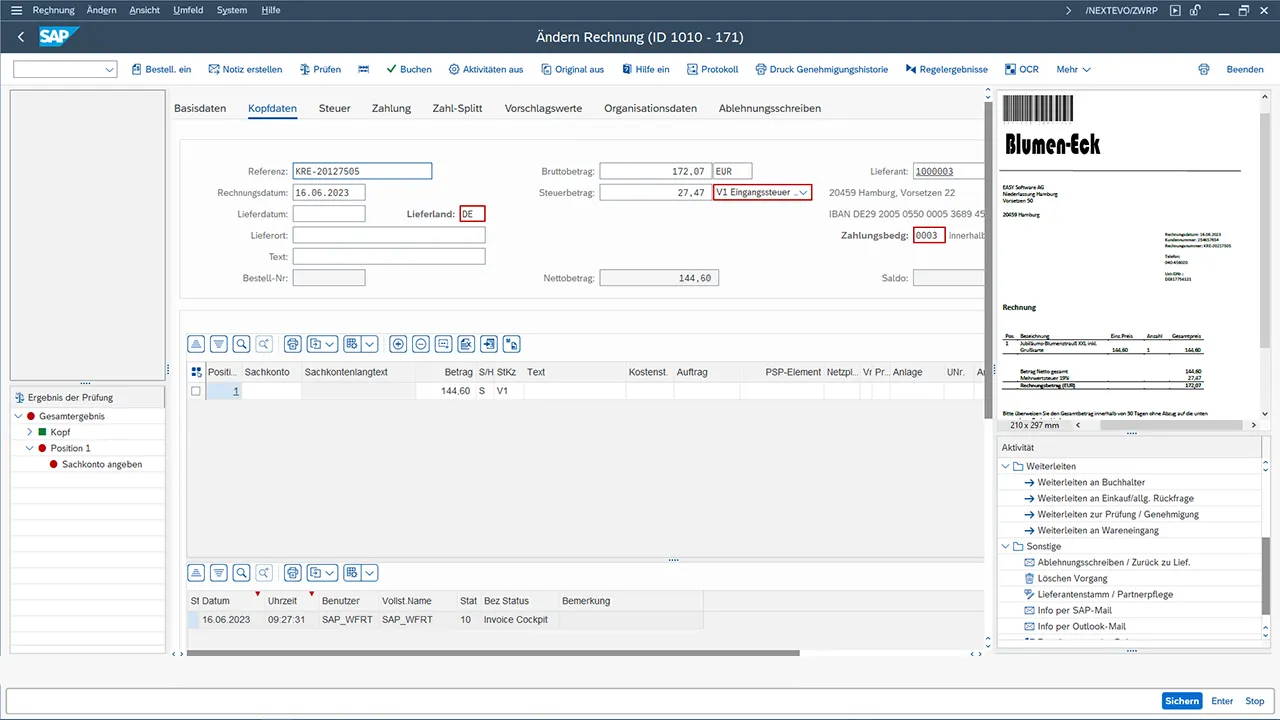Switch to the Steuer tab
This screenshot has width=1280, height=720.
pos(334,108)
